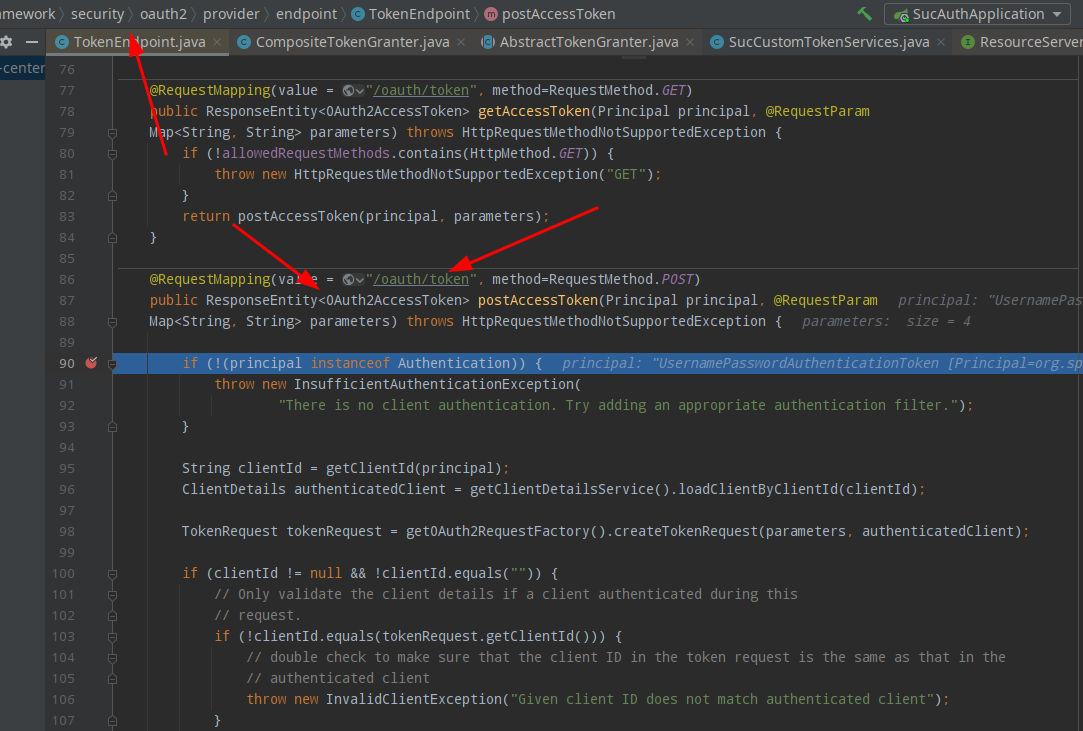Click the 'provider' breadcrumb

231,14
